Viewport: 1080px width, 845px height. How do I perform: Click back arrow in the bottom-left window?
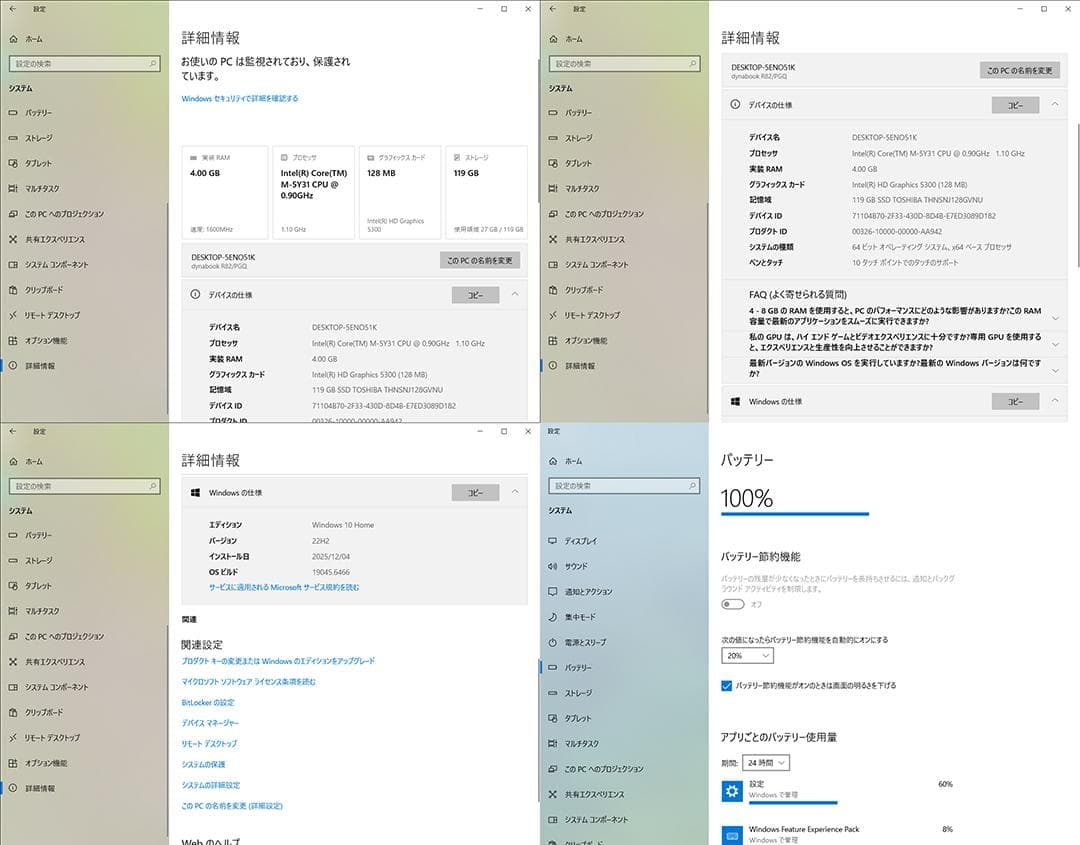click(x=12, y=432)
